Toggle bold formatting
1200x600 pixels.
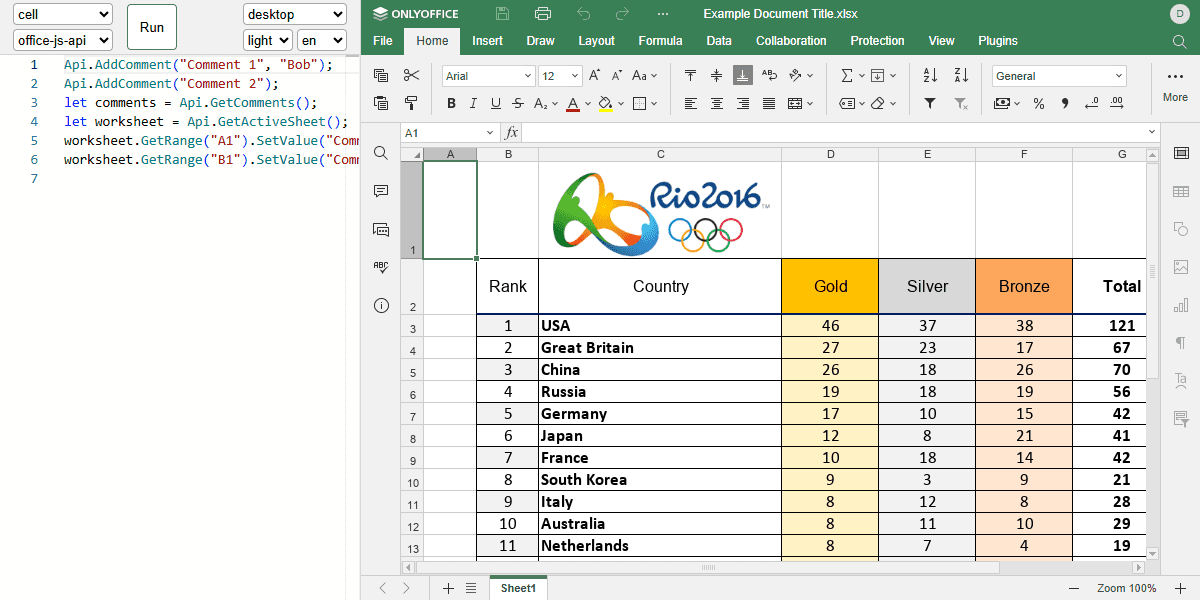(x=451, y=103)
